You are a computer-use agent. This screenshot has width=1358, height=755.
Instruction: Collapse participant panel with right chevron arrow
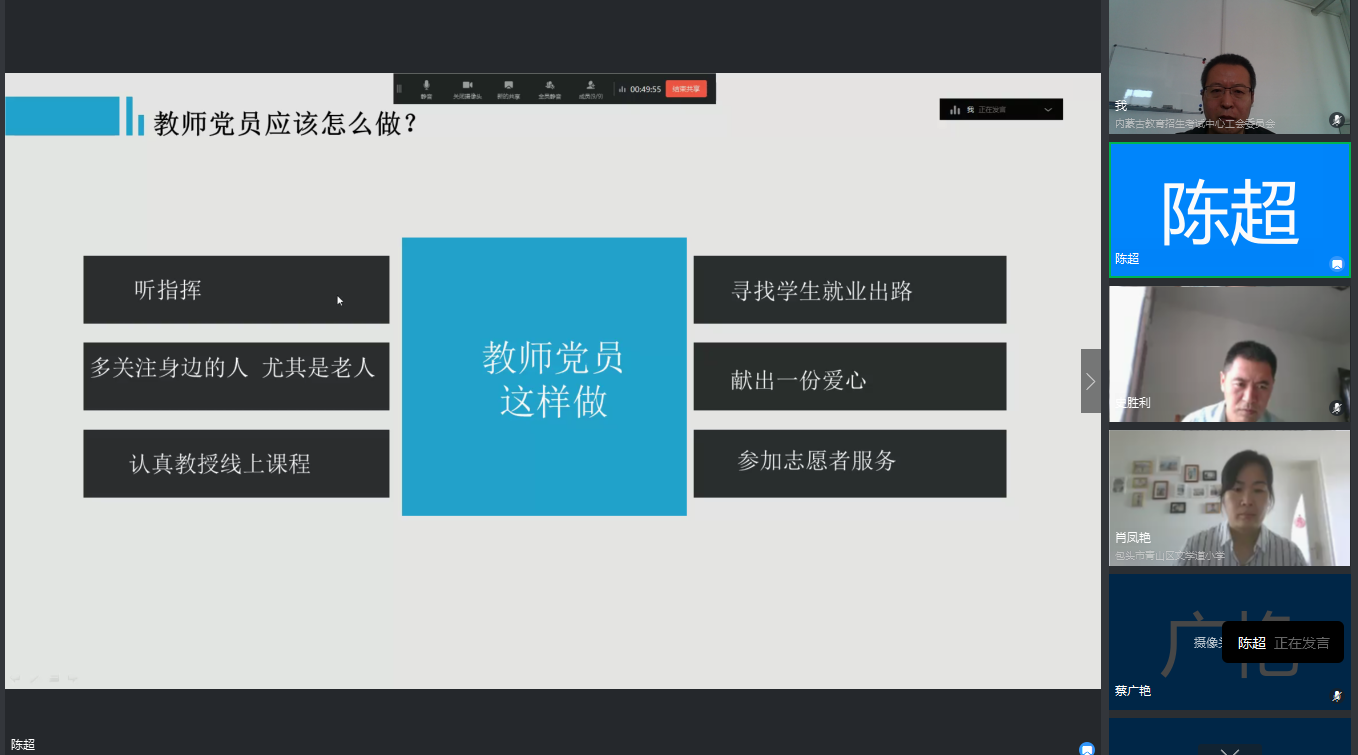pos(1090,381)
